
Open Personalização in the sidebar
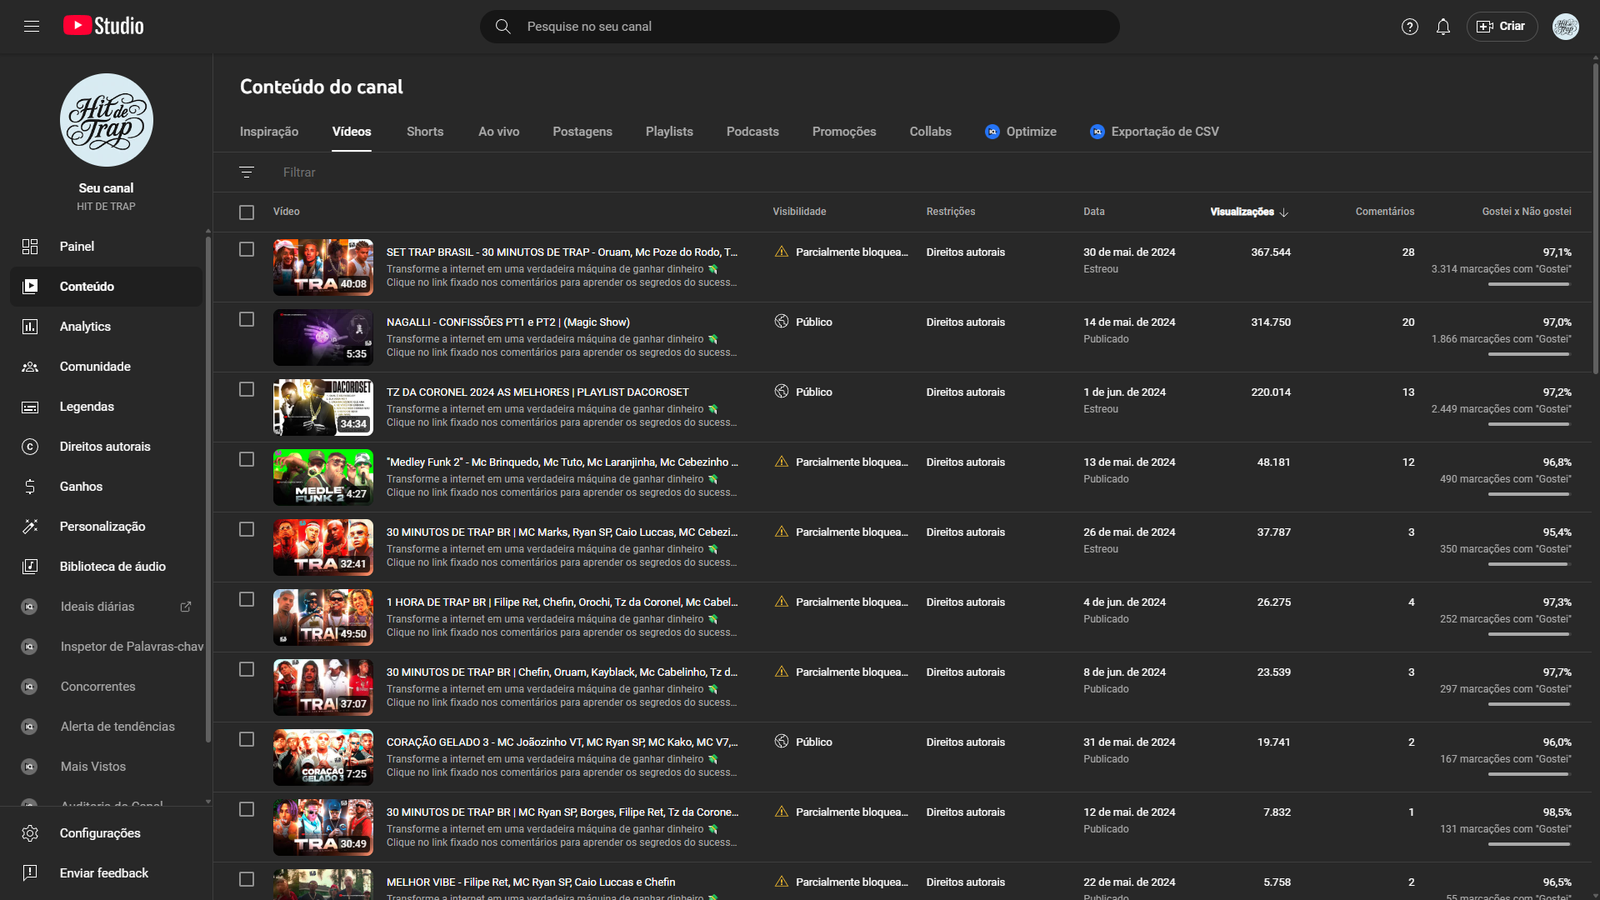(x=102, y=527)
